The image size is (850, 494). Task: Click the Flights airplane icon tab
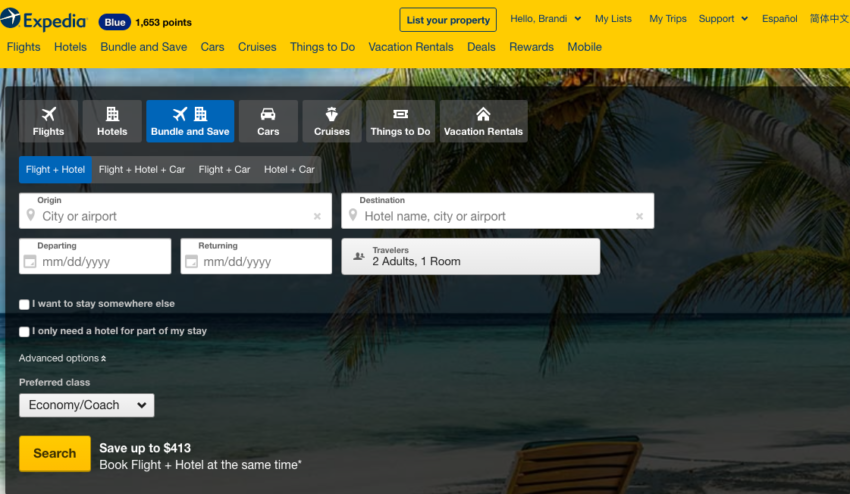click(x=48, y=121)
